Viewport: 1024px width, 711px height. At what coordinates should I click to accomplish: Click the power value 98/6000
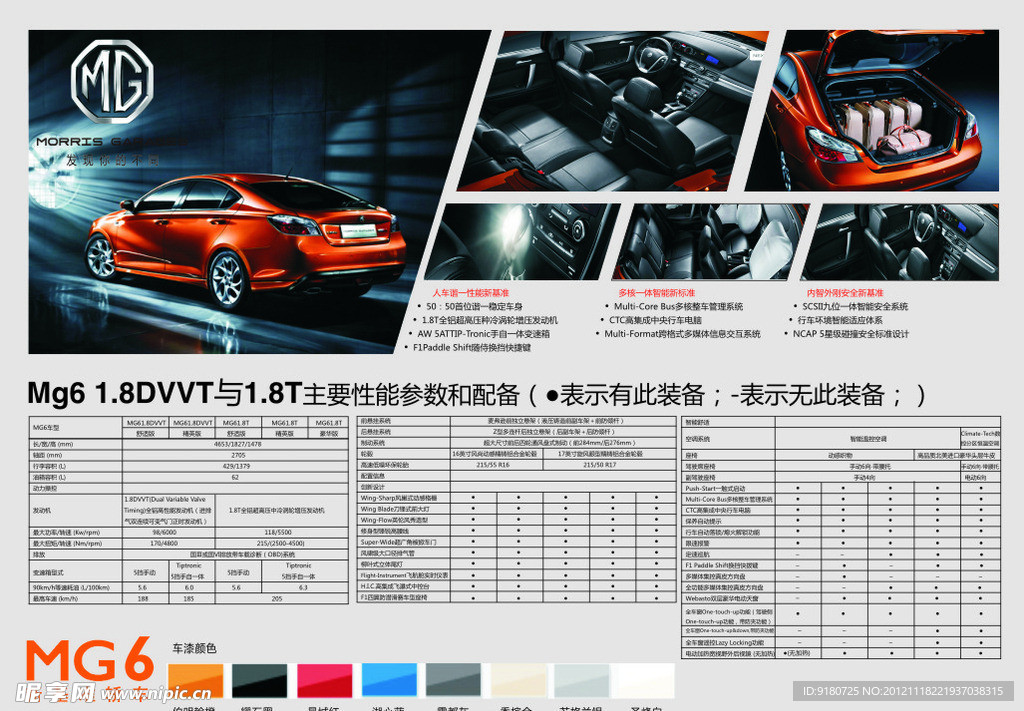pyautogui.click(x=164, y=533)
